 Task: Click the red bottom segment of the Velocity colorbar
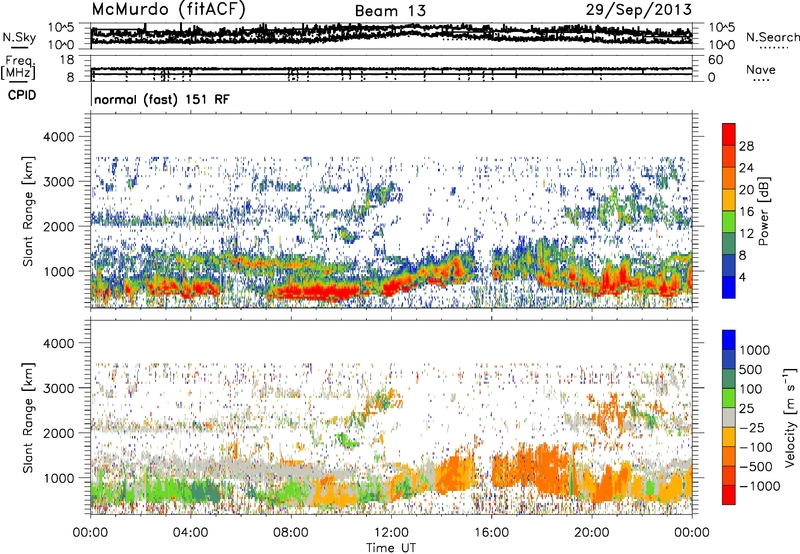pos(729,495)
